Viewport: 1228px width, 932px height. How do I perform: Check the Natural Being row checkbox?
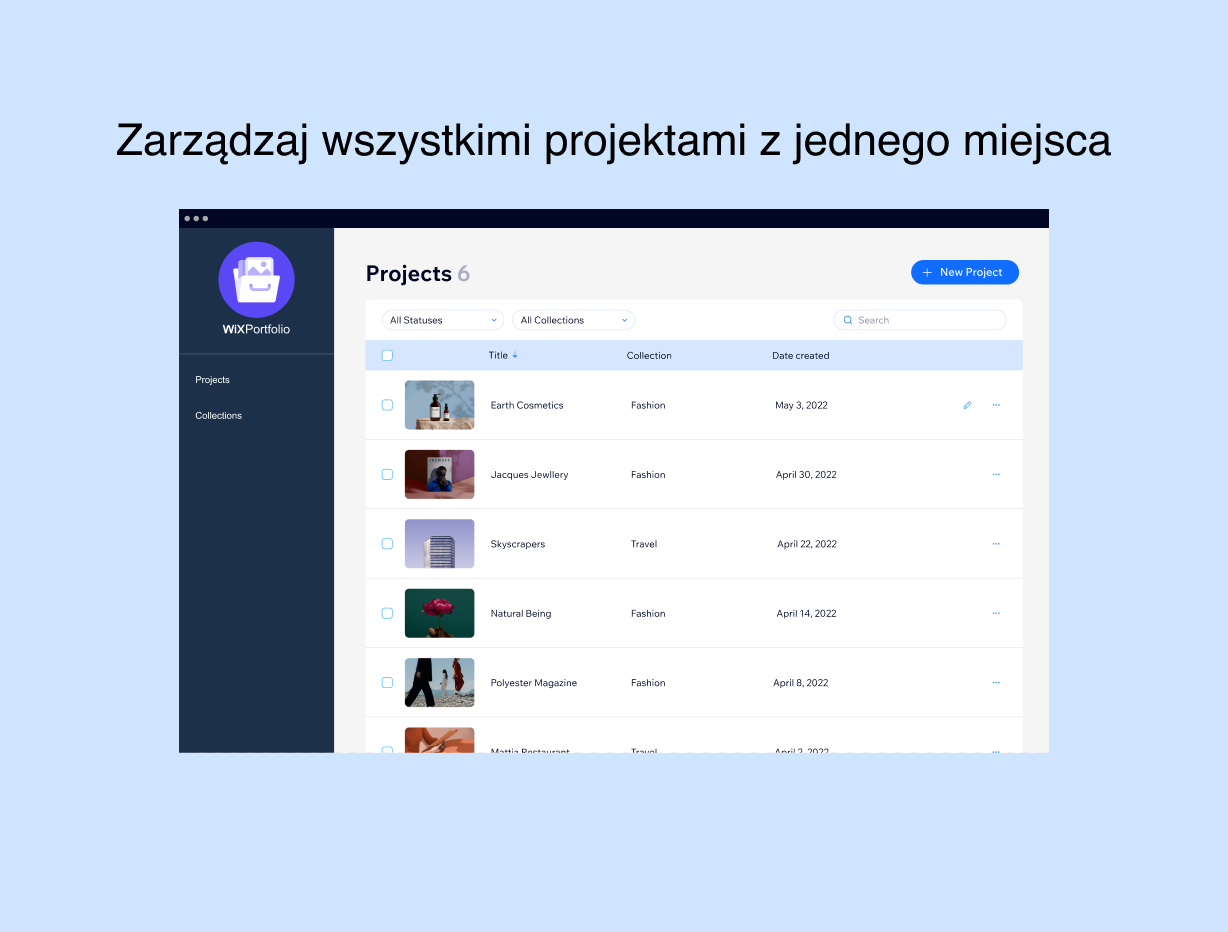387,613
